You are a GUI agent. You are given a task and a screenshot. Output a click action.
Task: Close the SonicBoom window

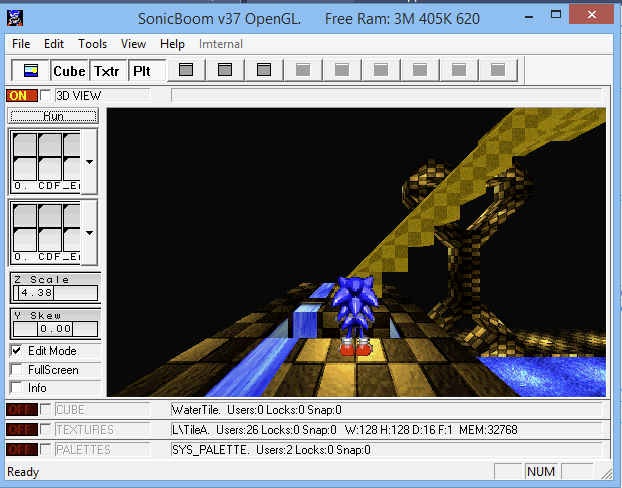click(591, 15)
